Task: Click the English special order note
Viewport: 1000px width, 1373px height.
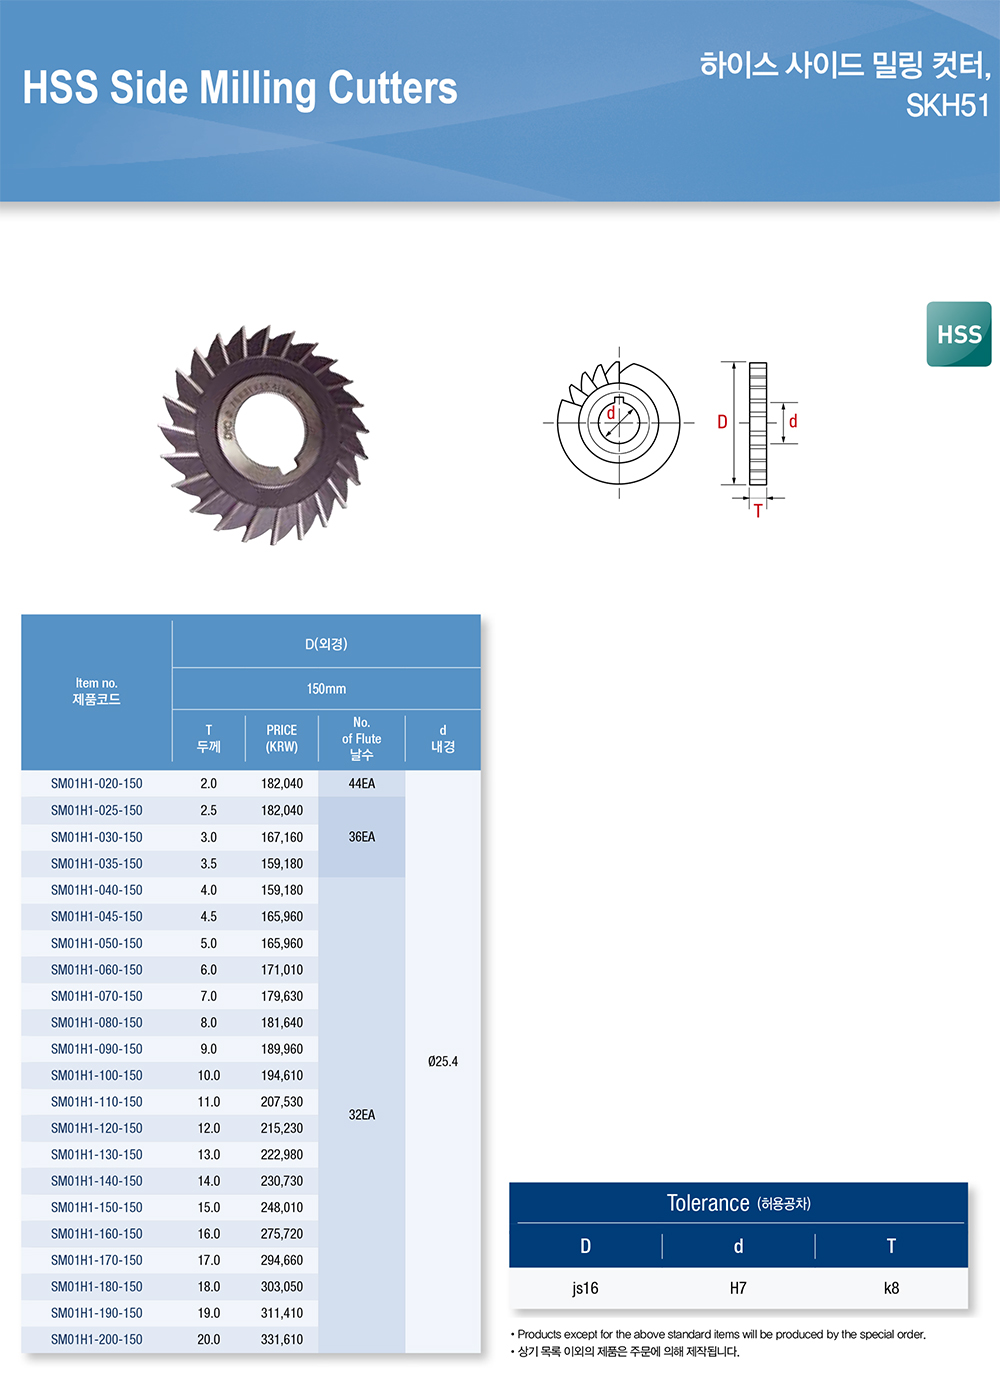Action: pos(718,1334)
